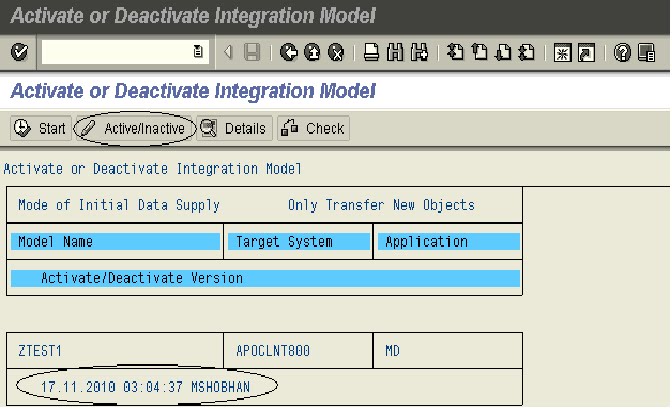Screen dimensions: 672x409
Task: Collapse the command field arrow
Action: (228, 52)
